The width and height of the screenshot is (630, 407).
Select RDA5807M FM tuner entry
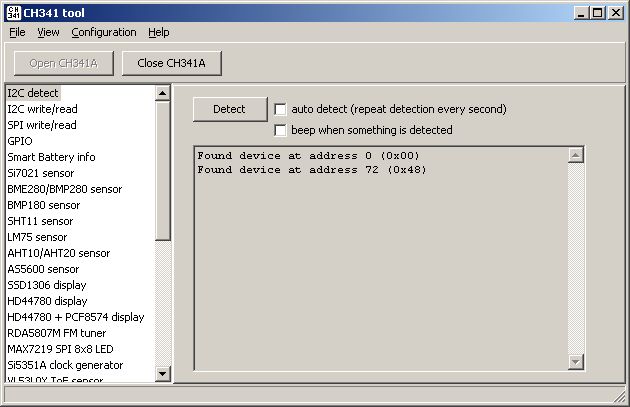57,333
